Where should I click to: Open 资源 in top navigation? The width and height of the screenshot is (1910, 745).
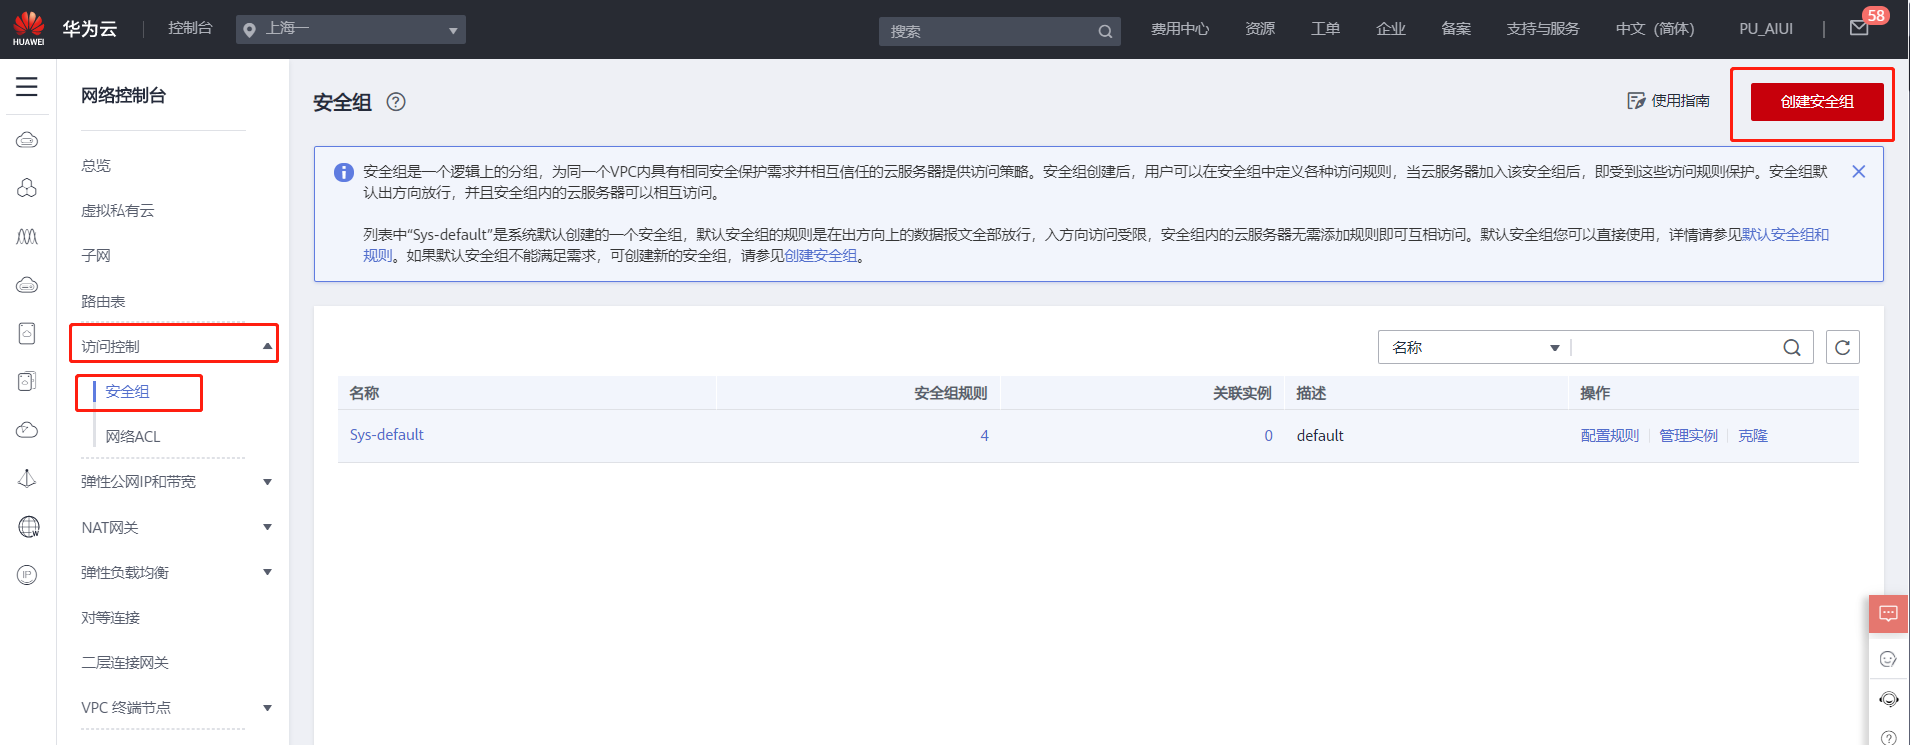[1260, 29]
